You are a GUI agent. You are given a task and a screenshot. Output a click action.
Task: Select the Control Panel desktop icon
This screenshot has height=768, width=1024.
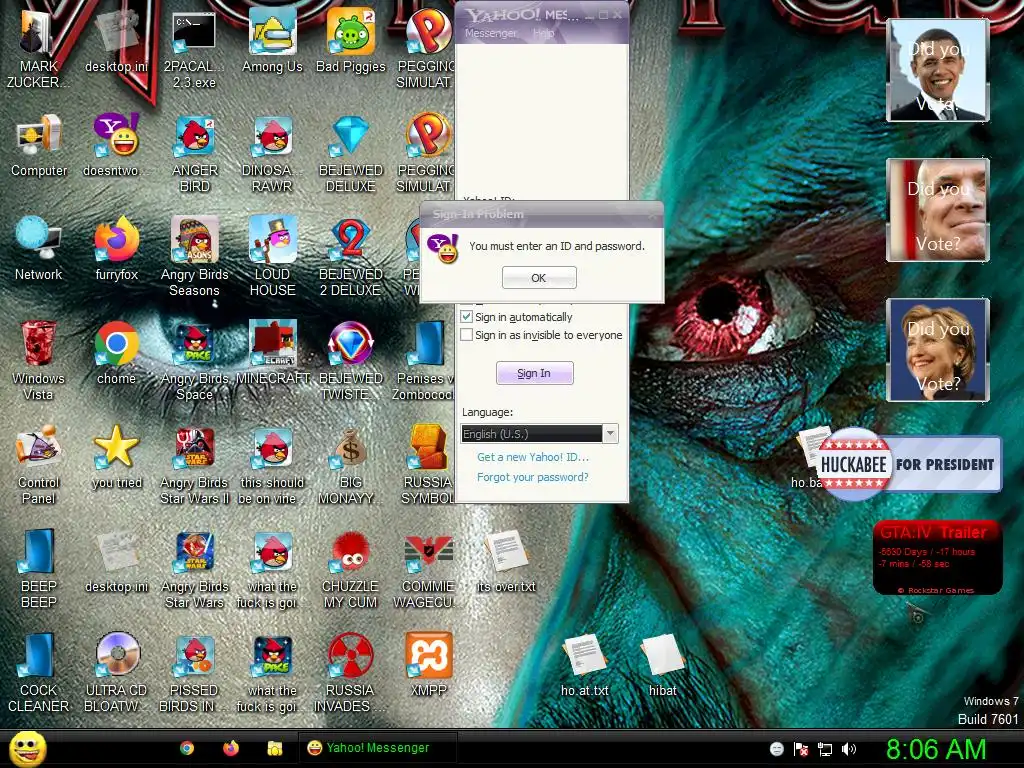coord(39,464)
